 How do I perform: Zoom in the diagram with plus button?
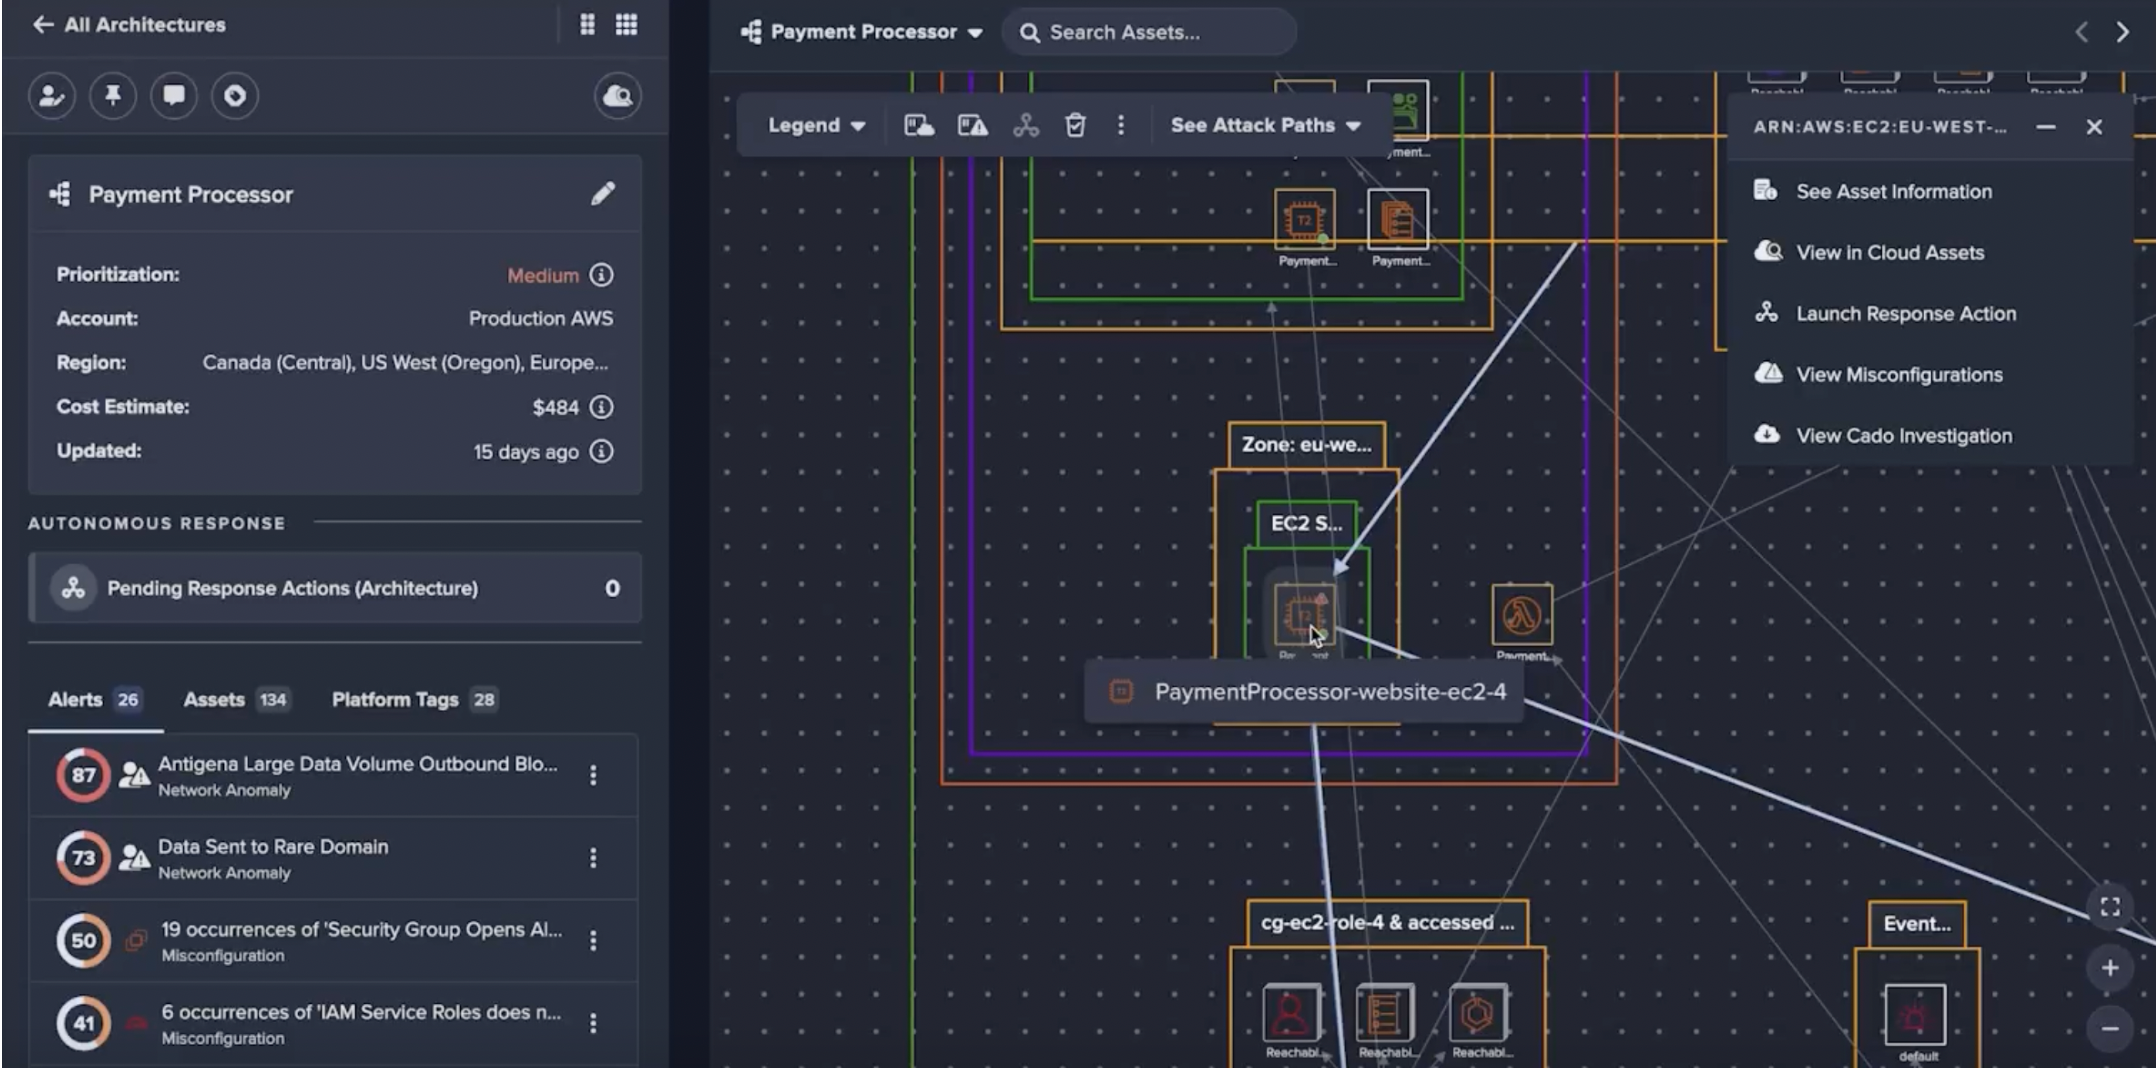pyautogui.click(x=2110, y=968)
